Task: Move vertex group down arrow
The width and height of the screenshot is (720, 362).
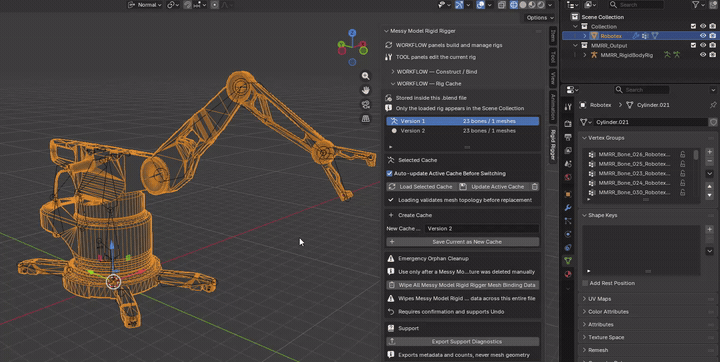Action: coord(709,195)
